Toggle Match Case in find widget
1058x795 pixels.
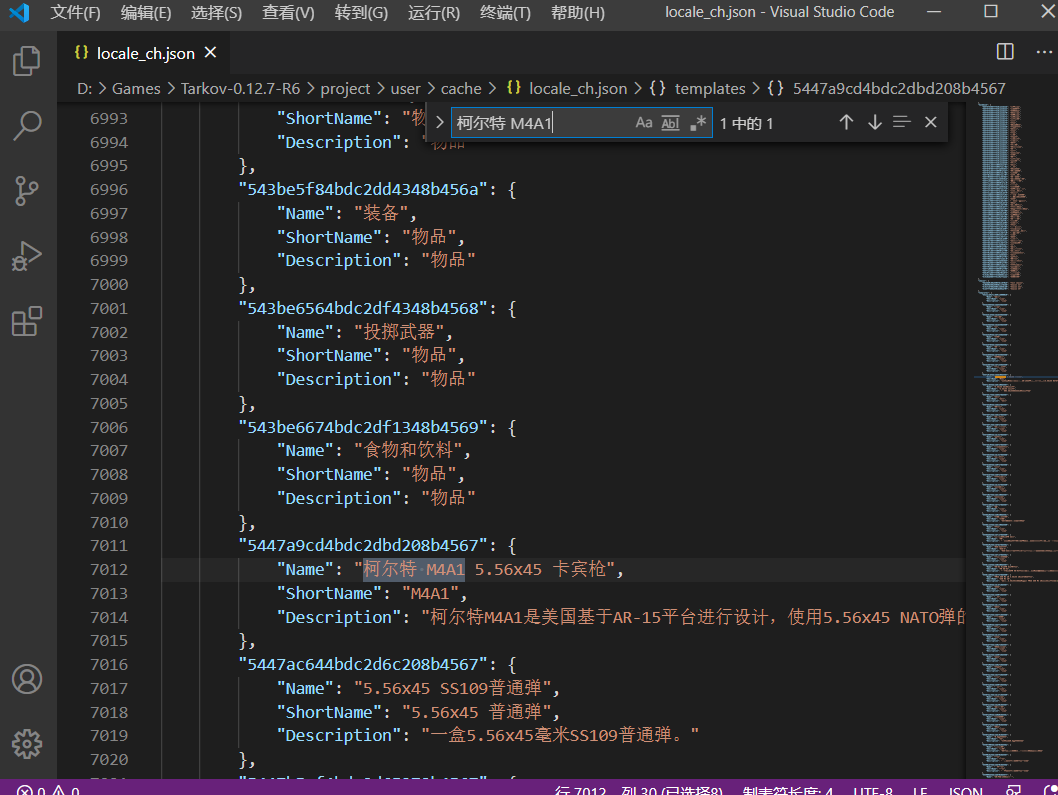point(644,123)
